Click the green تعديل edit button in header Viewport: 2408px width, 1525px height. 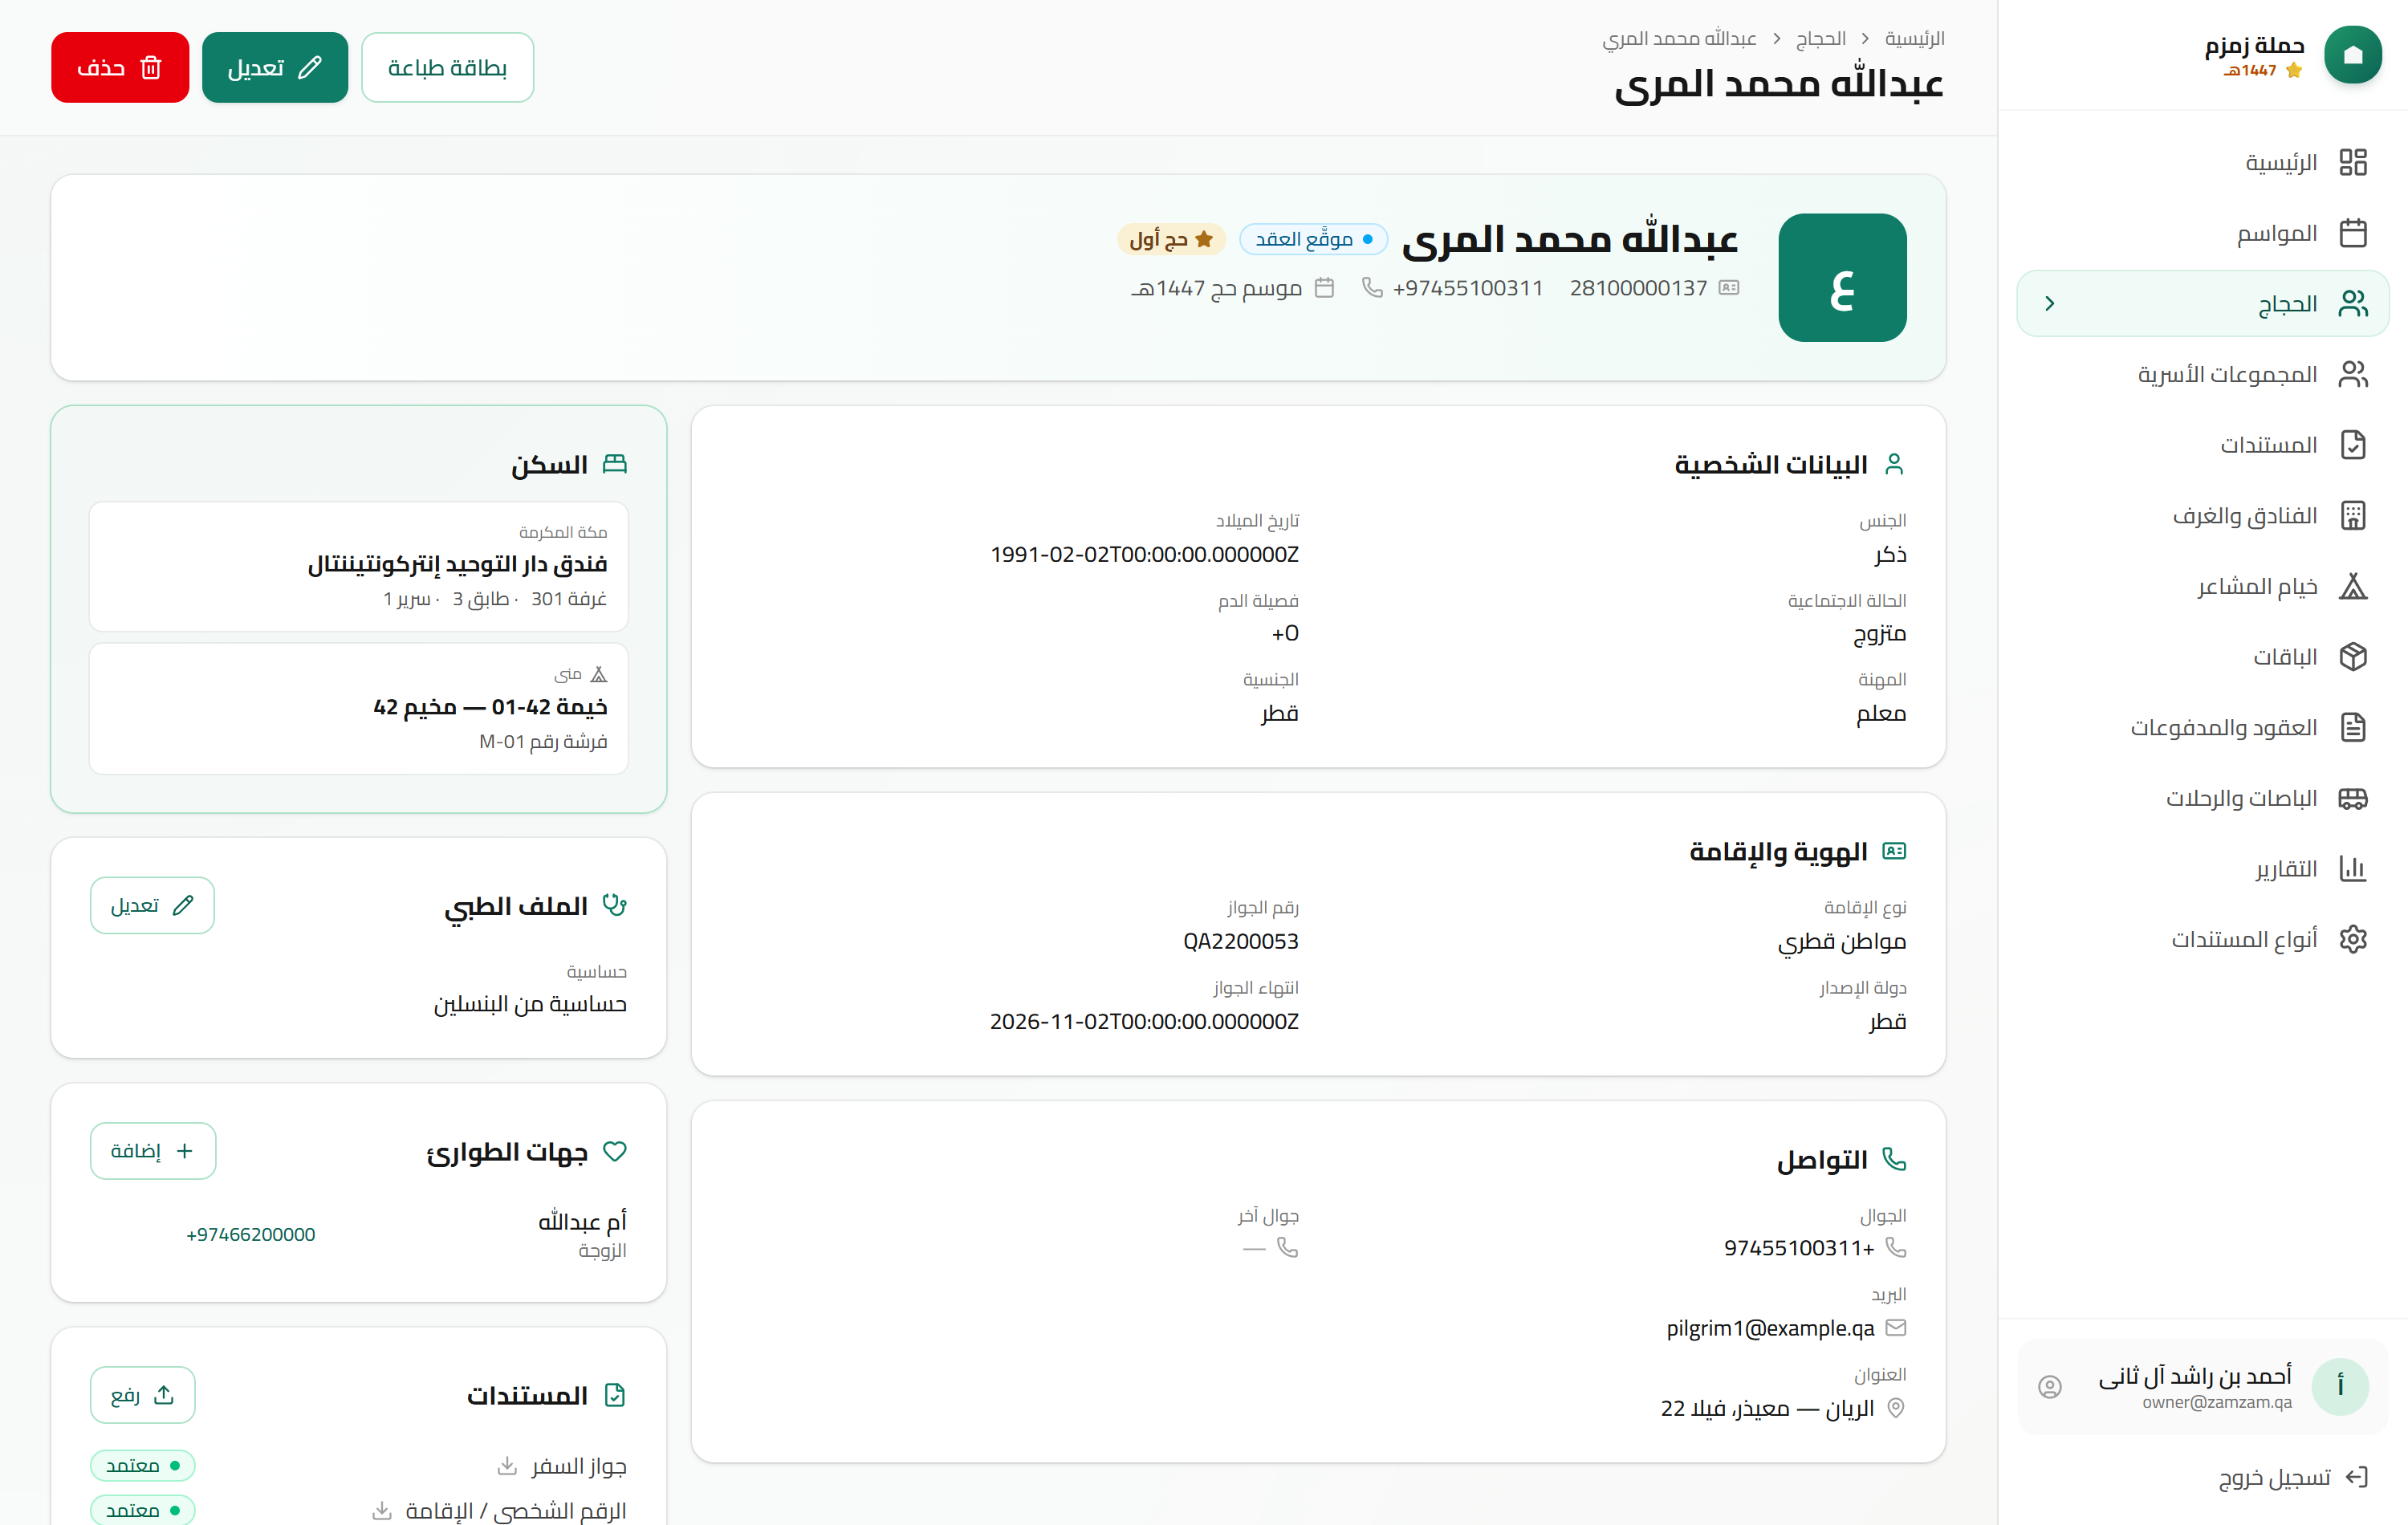[x=275, y=67]
